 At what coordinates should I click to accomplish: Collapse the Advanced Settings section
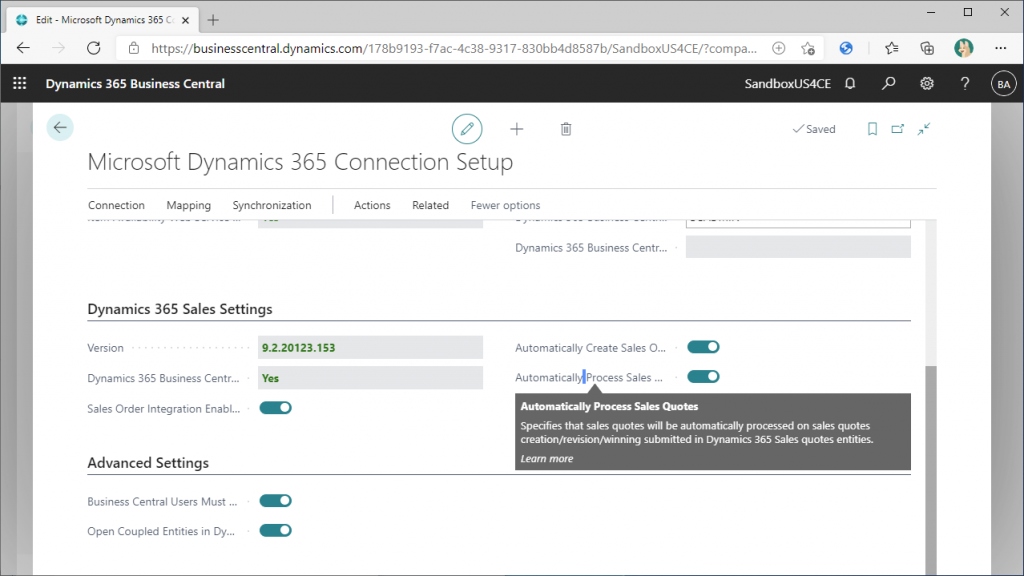tap(148, 462)
